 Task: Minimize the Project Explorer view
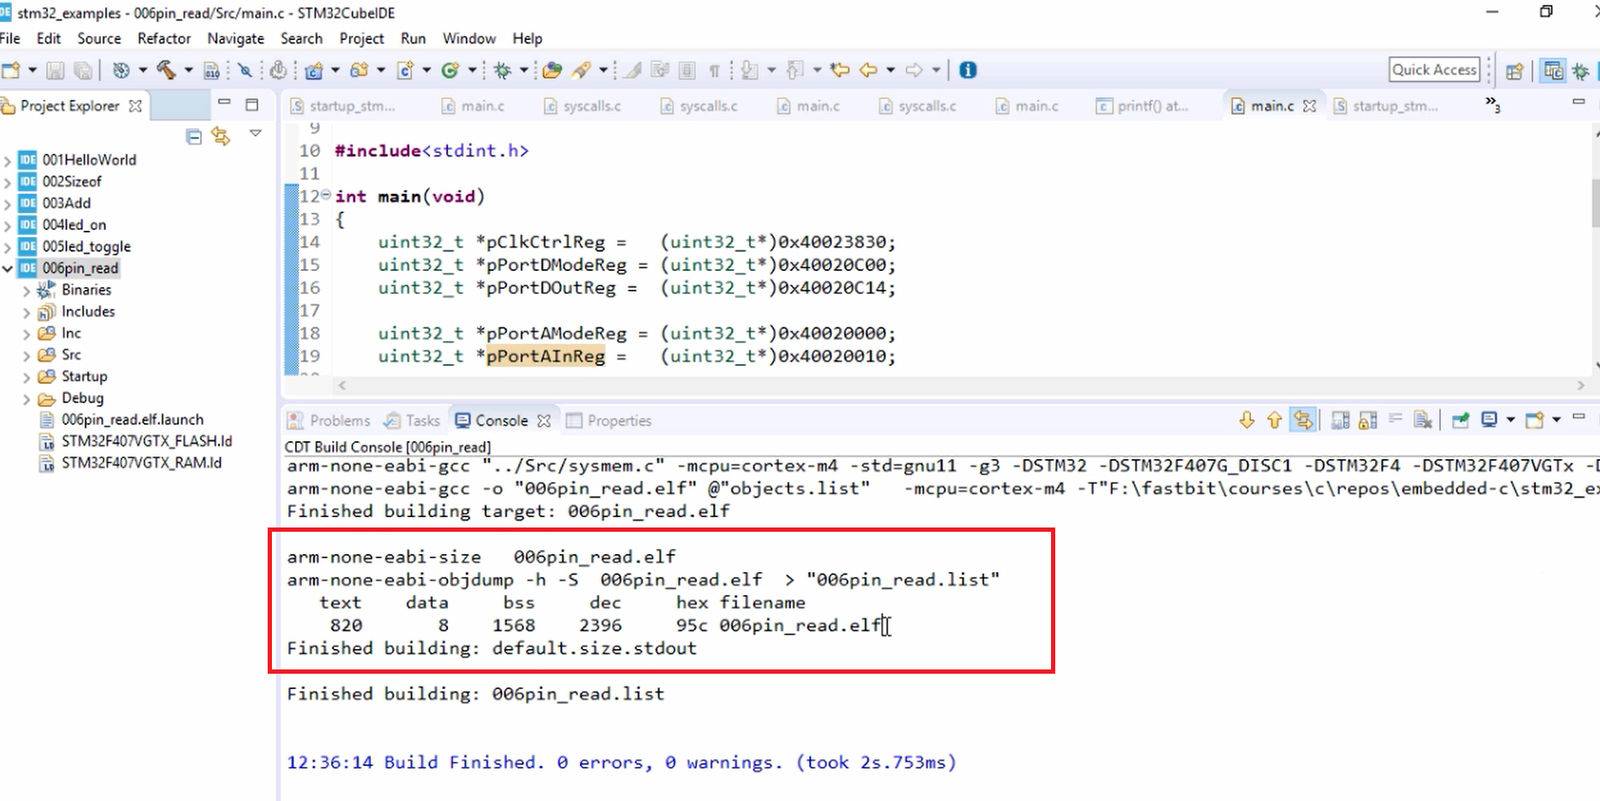click(224, 104)
